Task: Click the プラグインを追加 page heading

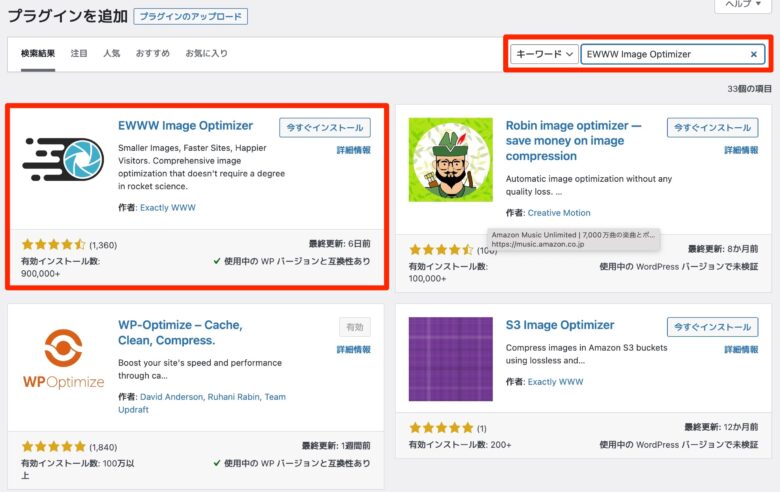Action: [68, 16]
